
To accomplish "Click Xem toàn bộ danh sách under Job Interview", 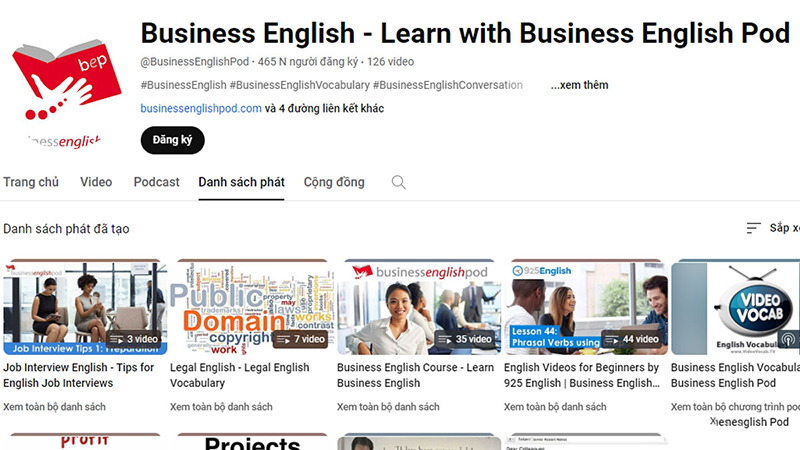I will (x=55, y=407).
